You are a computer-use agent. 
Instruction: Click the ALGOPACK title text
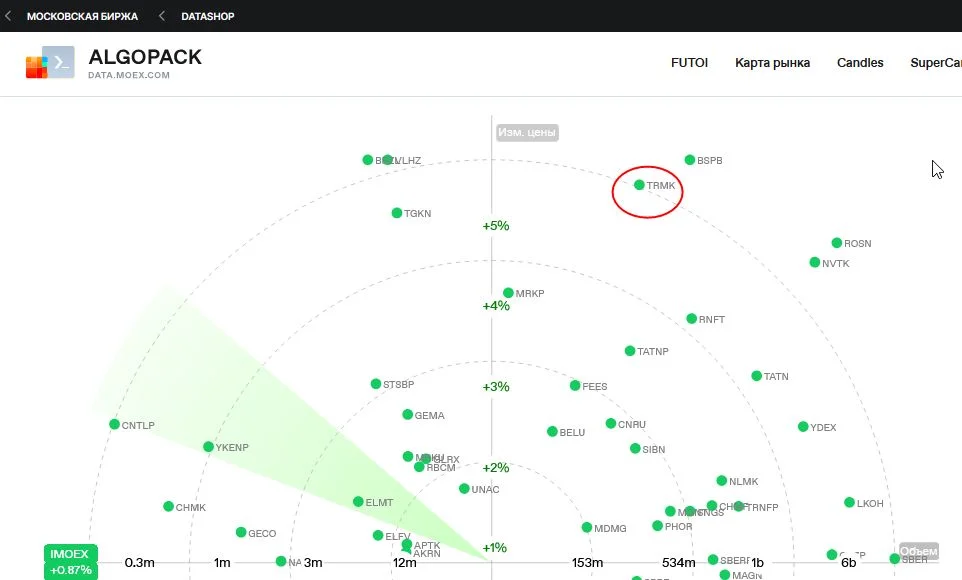145,56
